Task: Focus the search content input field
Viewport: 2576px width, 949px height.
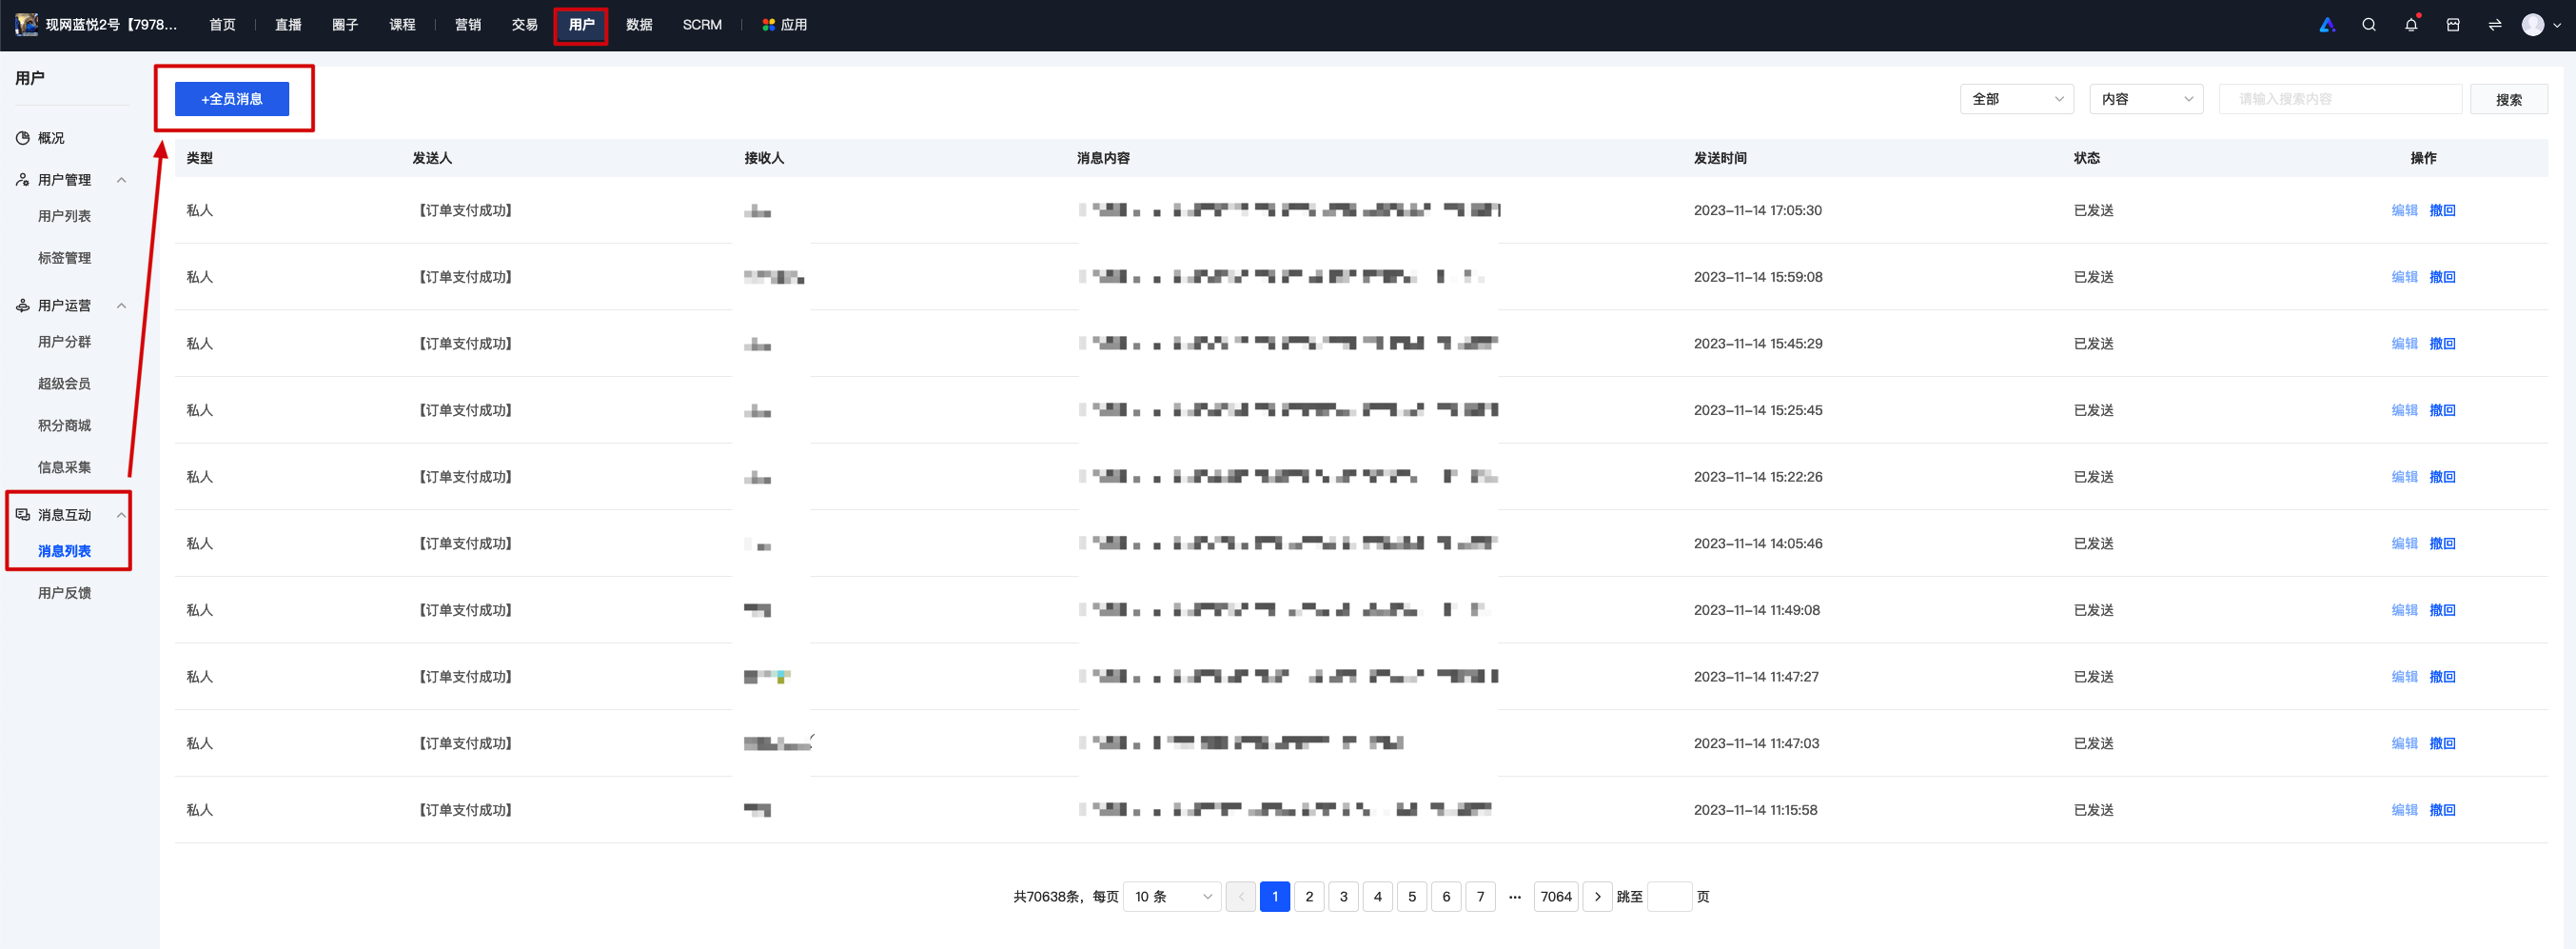Action: coord(2340,99)
